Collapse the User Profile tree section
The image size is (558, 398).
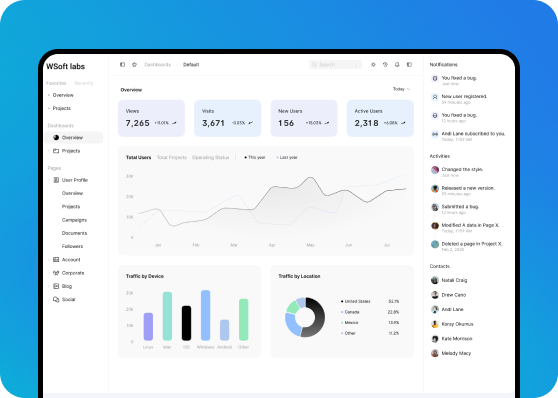pyautogui.click(x=49, y=180)
